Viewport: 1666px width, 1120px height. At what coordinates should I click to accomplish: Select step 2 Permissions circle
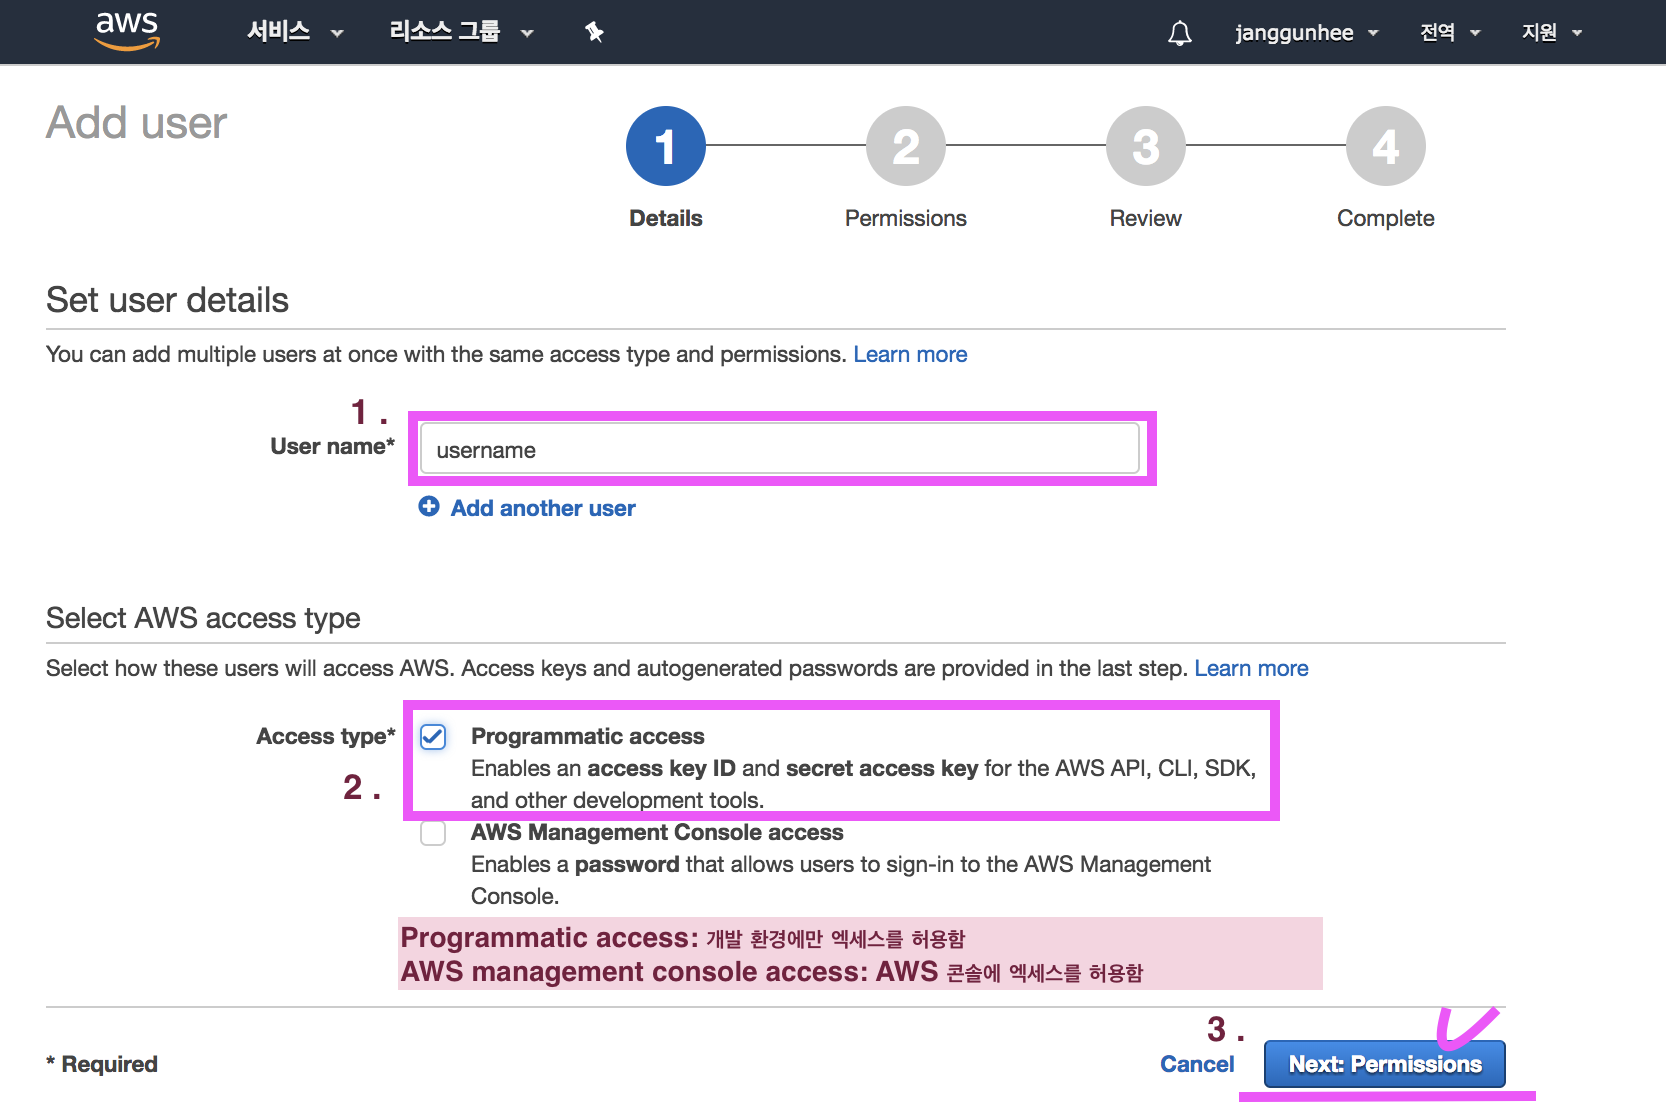pyautogui.click(x=906, y=146)
